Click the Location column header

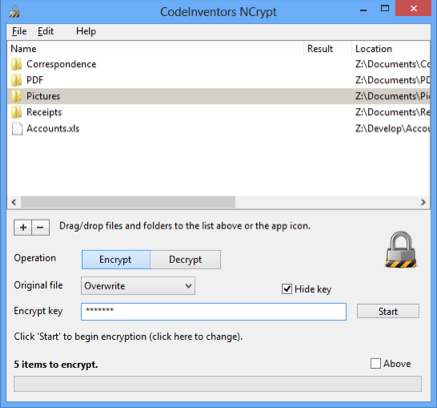(x=391, y=49)
